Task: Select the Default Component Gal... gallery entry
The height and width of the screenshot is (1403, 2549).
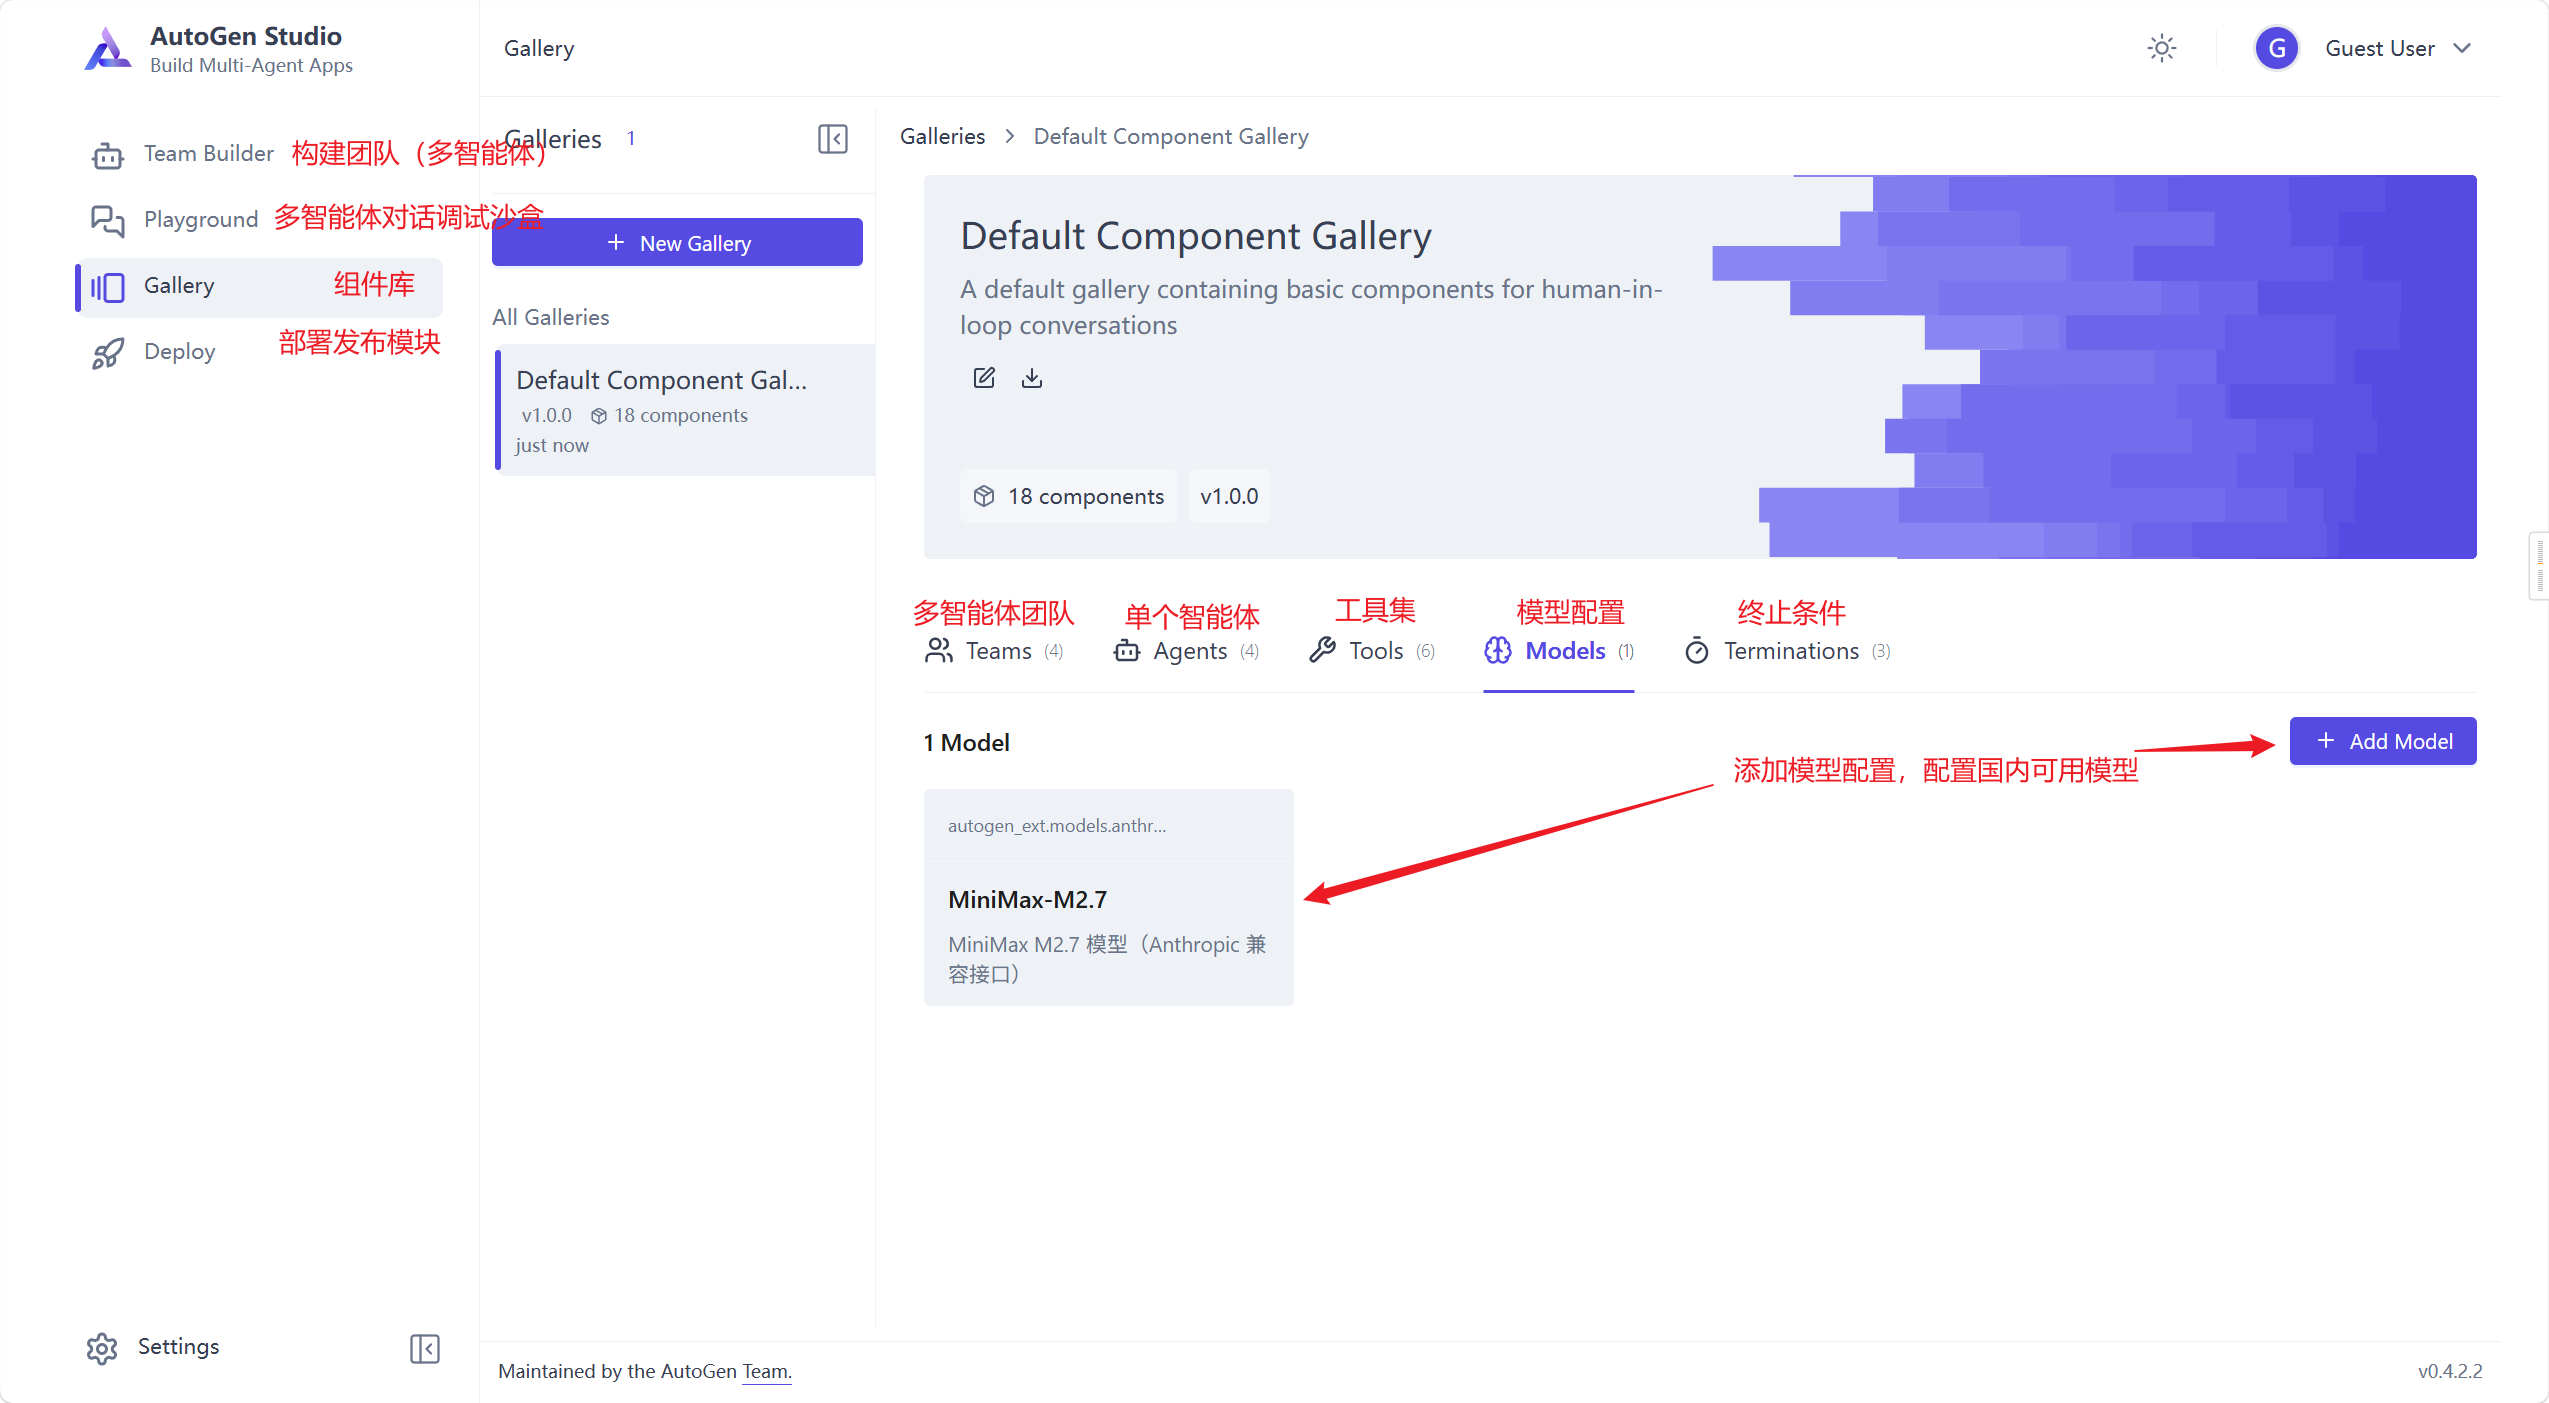Action: pos(685,411)
